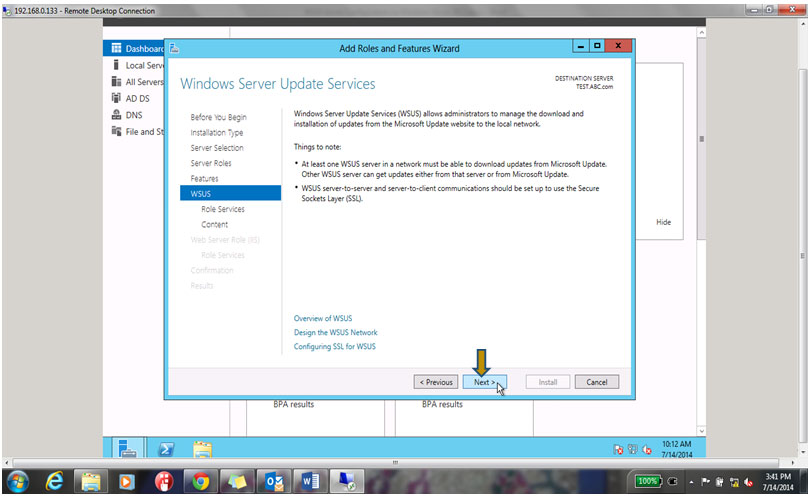Screen dimensions: 808x501
Task: Click the AD DS icon in sidebar
Action: click(x=116, y=98)
